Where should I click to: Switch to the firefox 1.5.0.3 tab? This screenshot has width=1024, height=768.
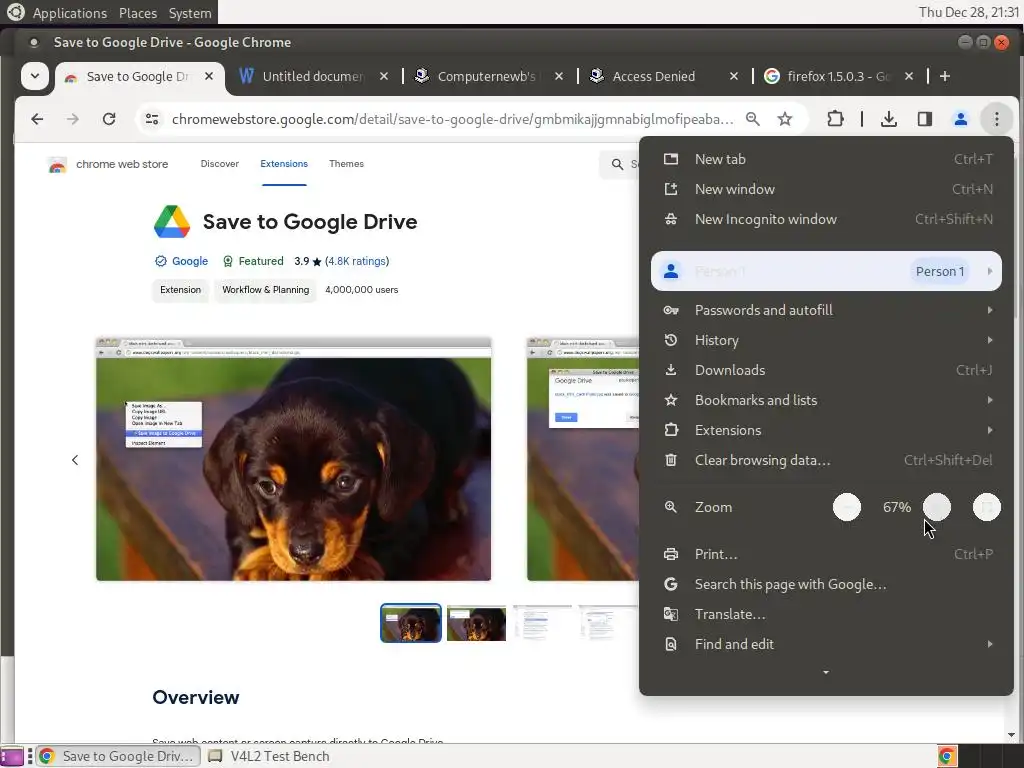point(837,76)
